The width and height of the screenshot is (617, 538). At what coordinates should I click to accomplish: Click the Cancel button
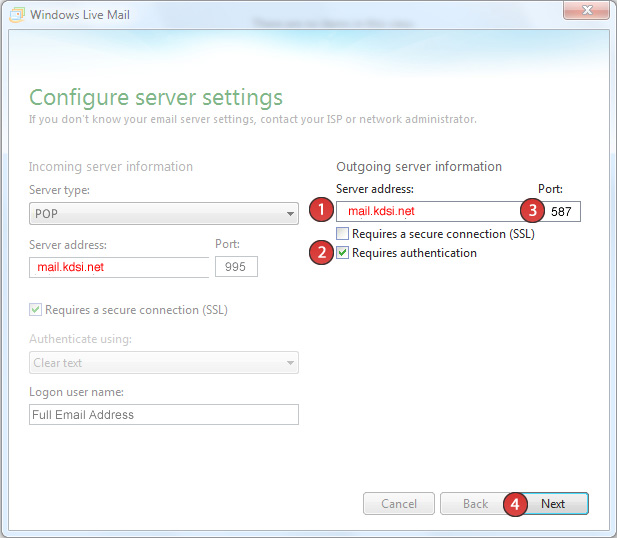pyautogui.click(x=399, y=503)
